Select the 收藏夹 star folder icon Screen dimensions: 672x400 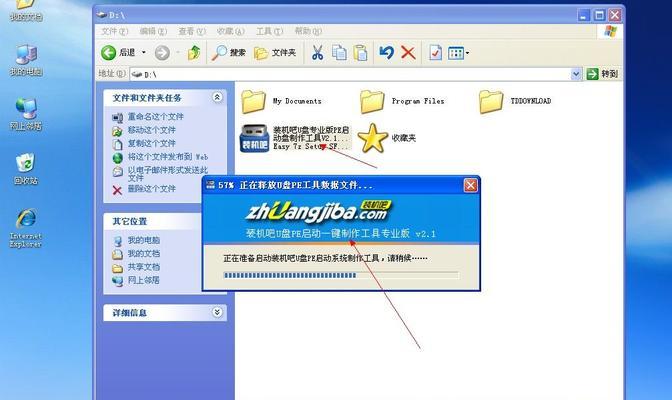(x=372, y=138)
